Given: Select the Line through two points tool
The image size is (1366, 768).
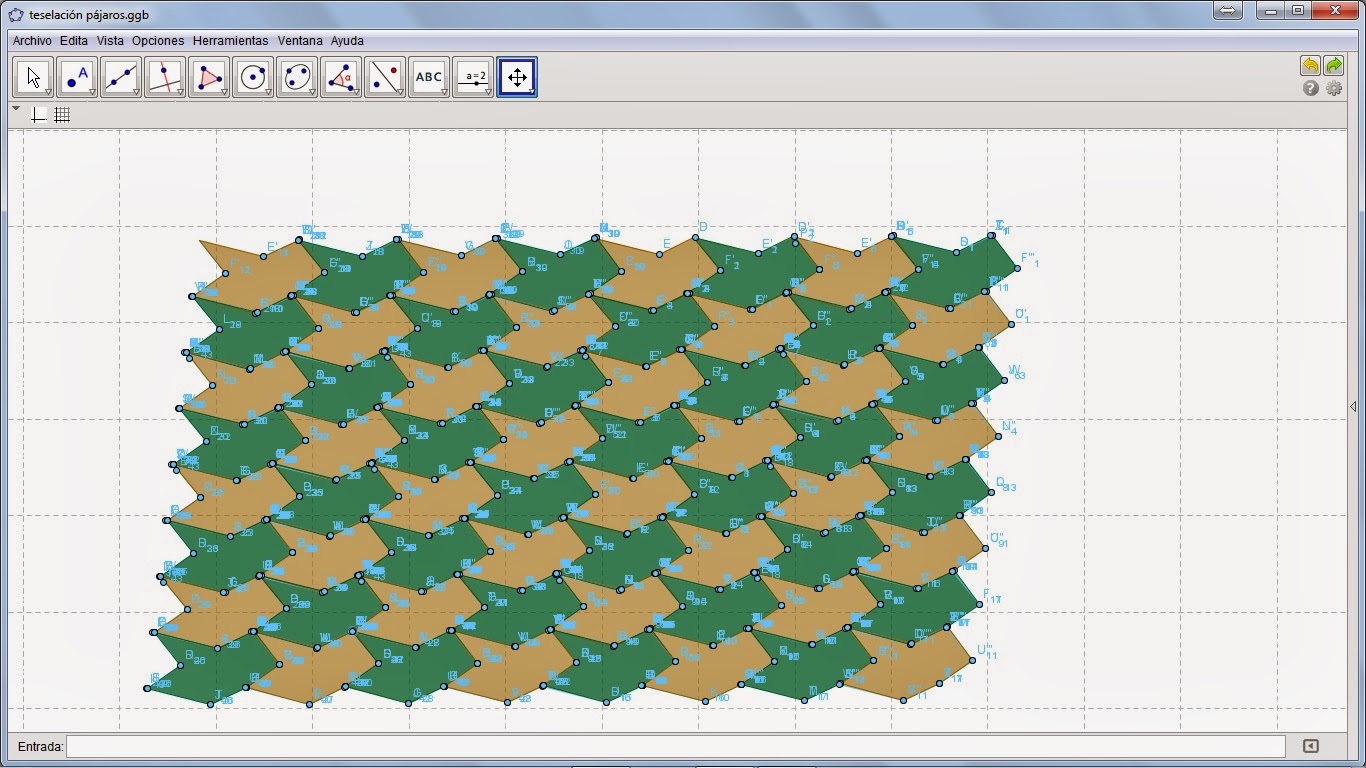Looking at the screenshot, I should coord(121,77).
